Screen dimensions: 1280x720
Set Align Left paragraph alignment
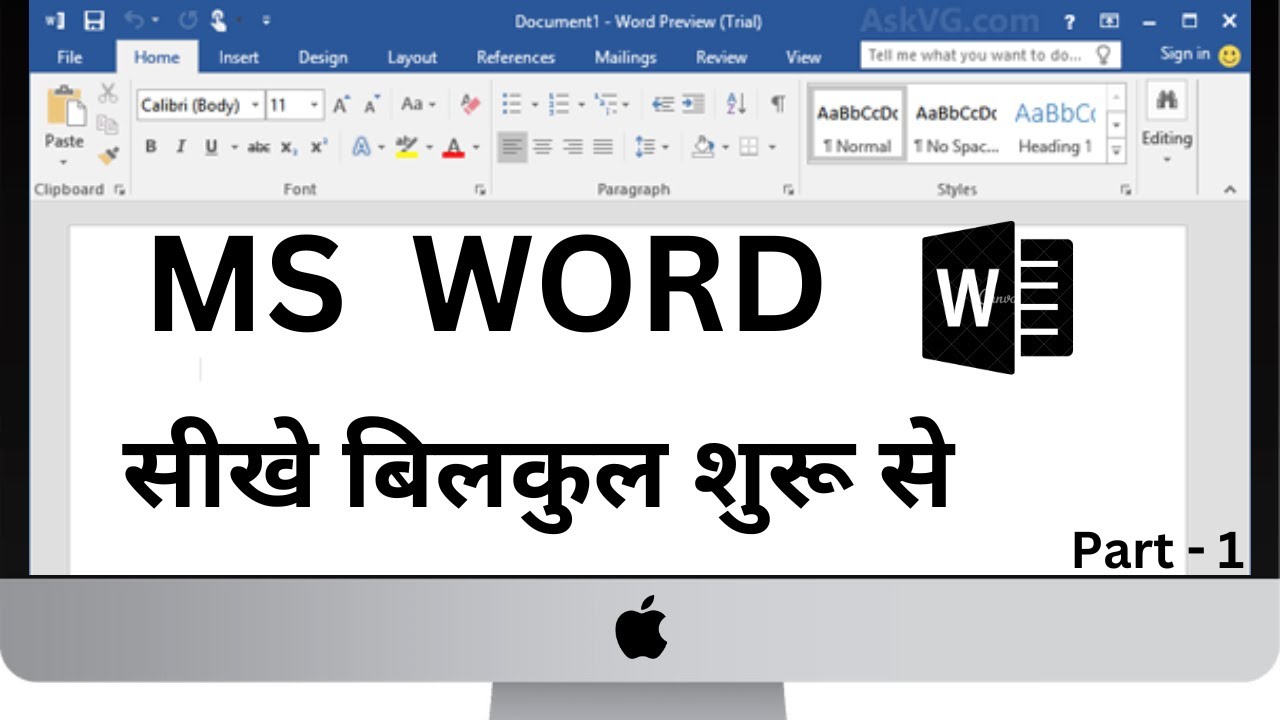click(512, 147)
